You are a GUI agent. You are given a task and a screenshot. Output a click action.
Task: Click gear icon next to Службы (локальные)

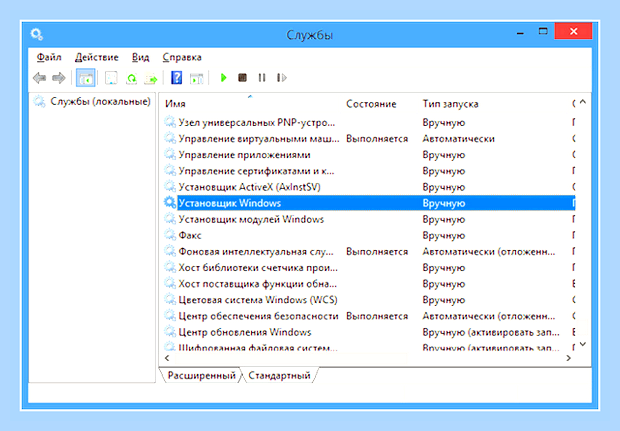(39, 102)
